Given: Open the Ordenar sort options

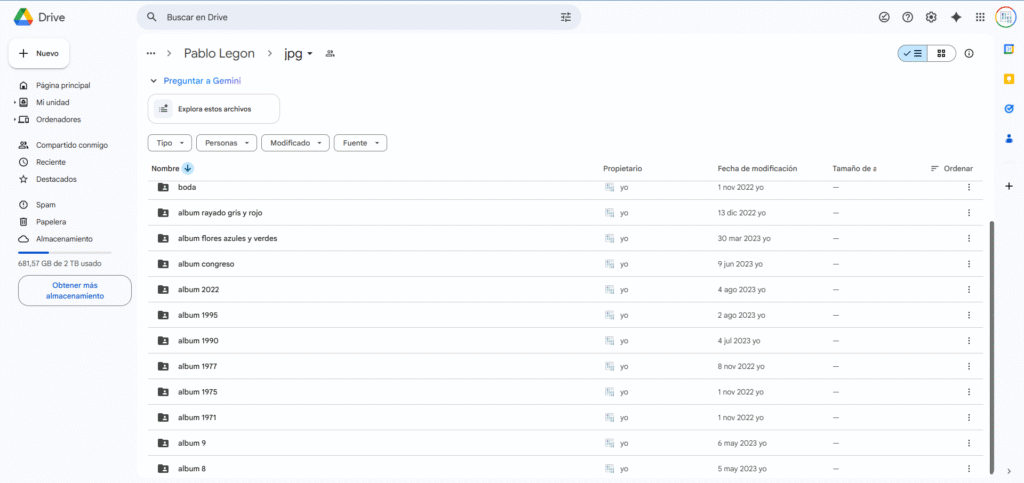Looking at the screenshot, I should click(952, 168).
